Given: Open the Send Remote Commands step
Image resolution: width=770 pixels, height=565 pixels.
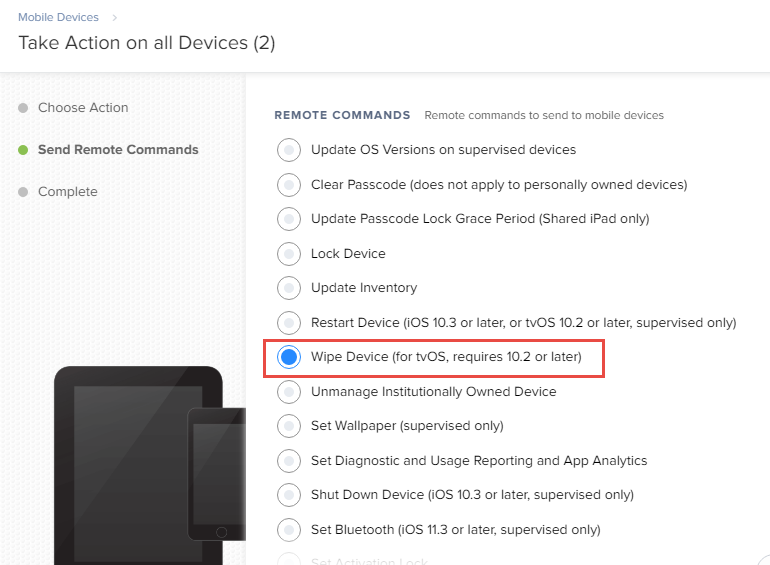Looking at the screenshot, I should tap(118, 150).
